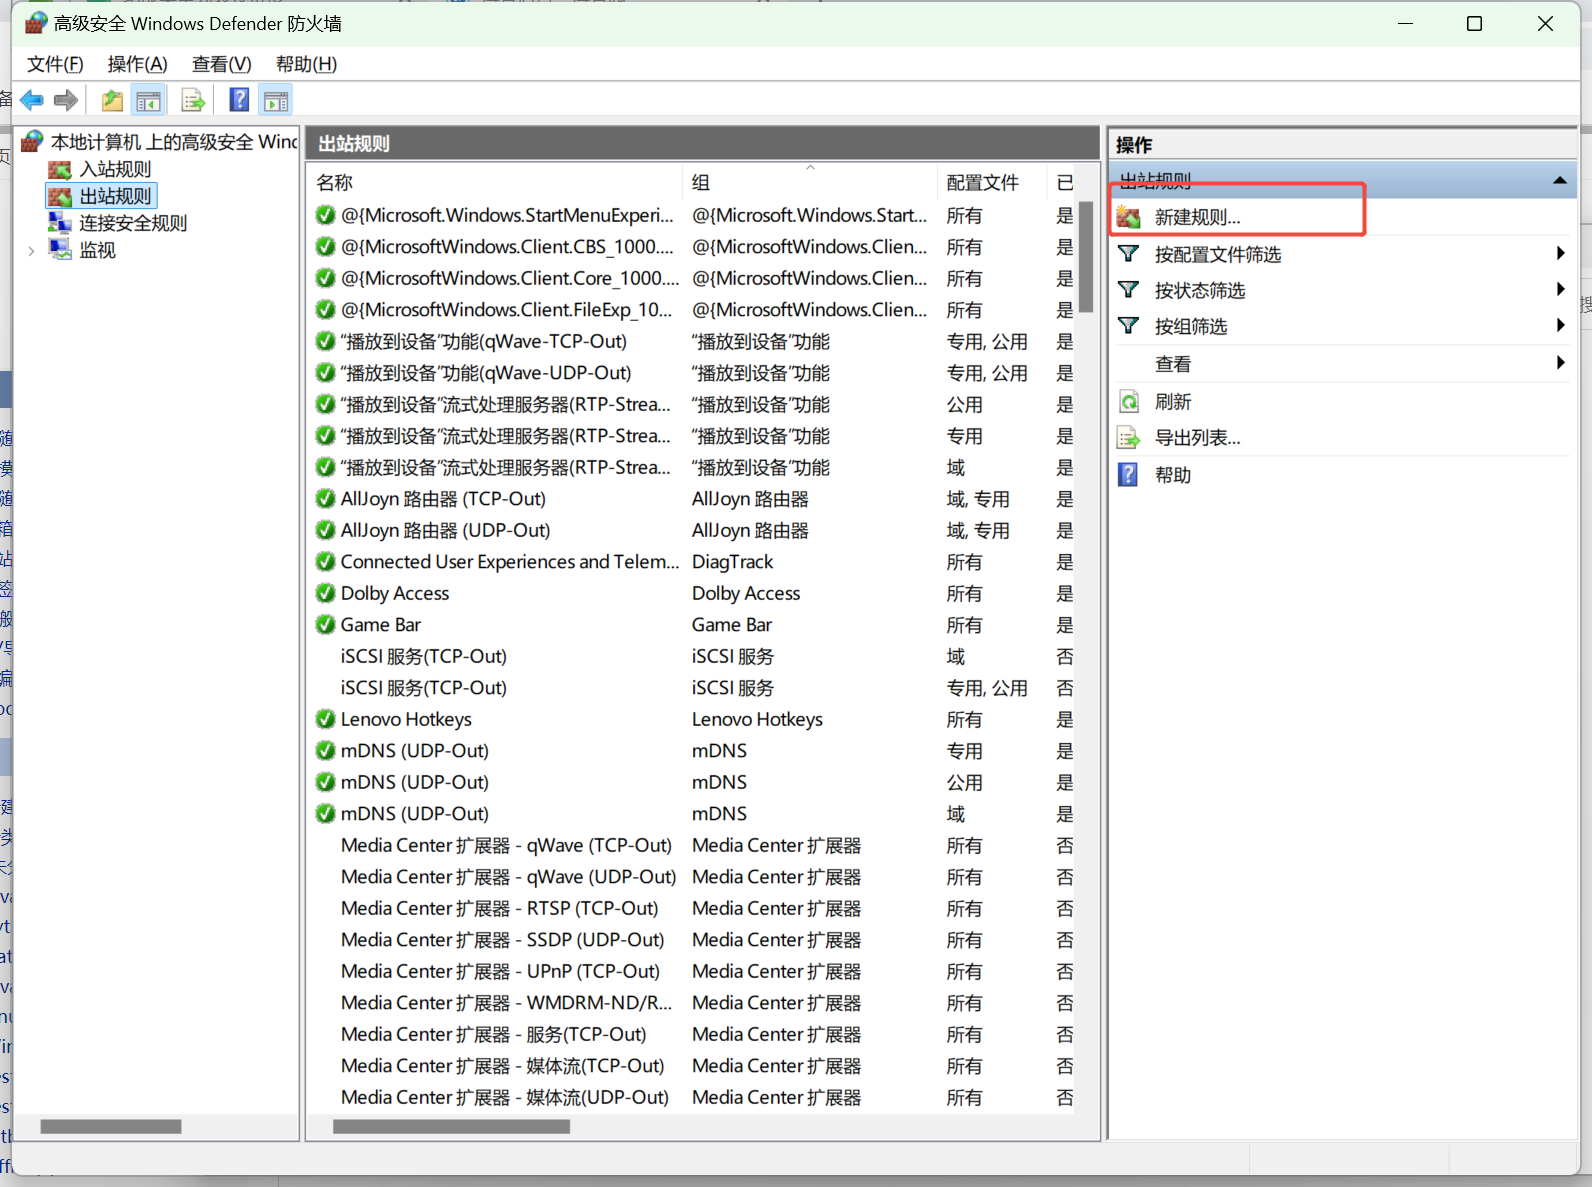Select rule Media Center 扩展器 - UPnP (TCP-Out)
The height and width of the screenshot is (1187, 1592).
500,971
